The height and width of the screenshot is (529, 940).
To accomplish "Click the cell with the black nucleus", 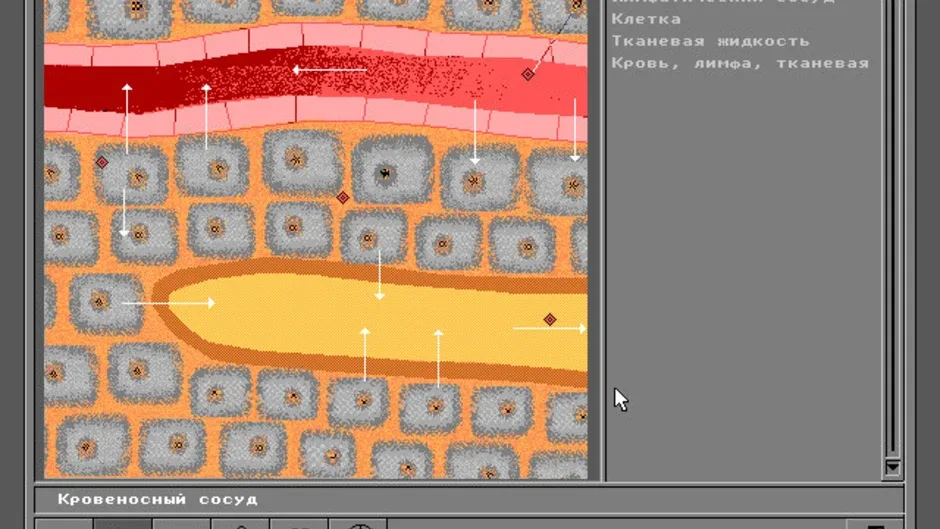I will click(392, 170).
